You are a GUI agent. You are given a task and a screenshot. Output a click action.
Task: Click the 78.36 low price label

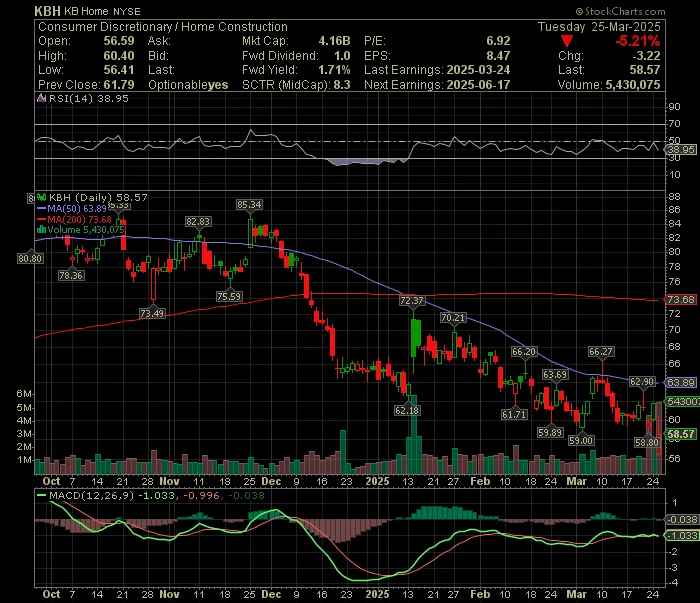pyautogui.click(x=71, y=275)
